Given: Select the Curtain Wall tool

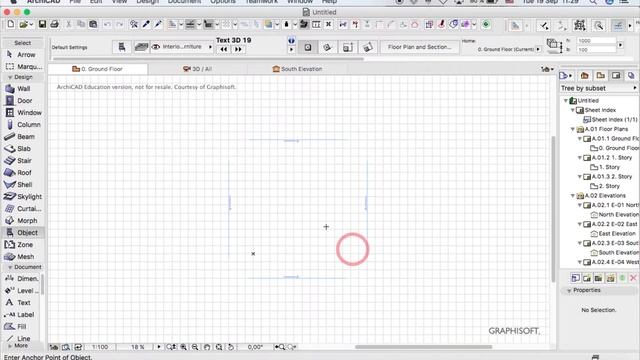Looking at the screenshot, I should pos(24,209).
